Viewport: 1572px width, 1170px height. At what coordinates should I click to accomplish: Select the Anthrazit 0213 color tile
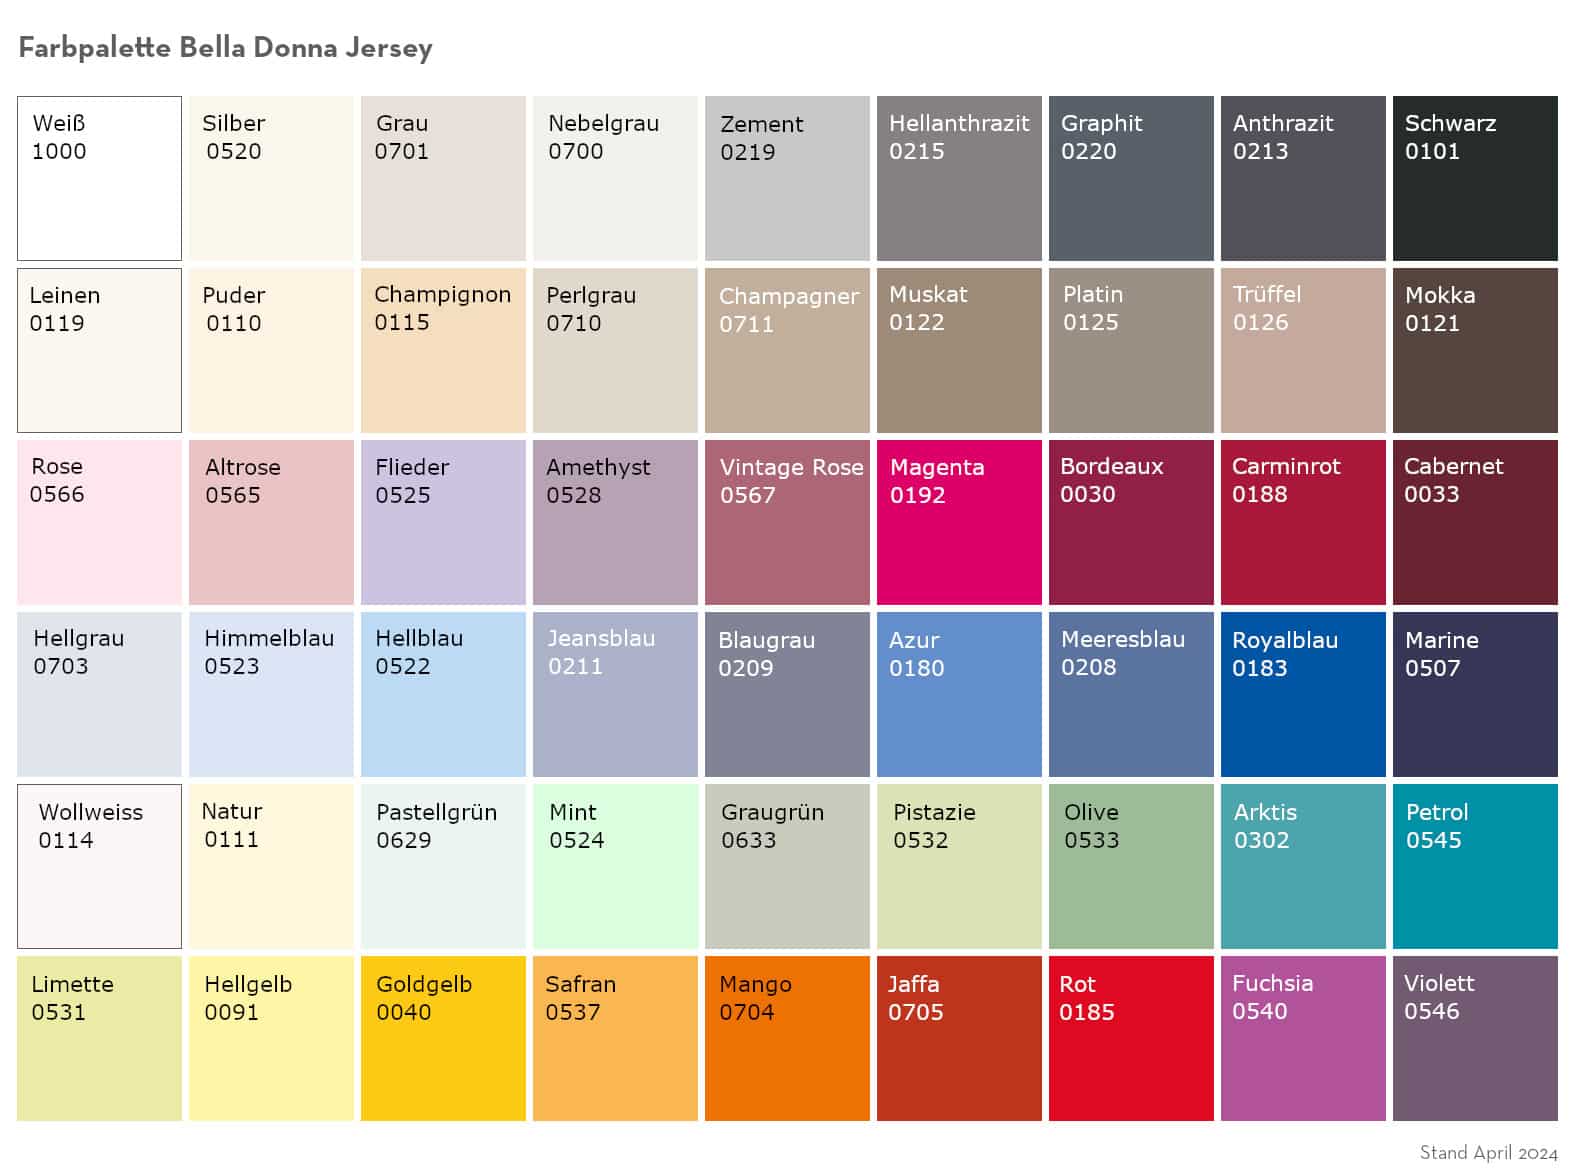click(x=1303, y=178)
